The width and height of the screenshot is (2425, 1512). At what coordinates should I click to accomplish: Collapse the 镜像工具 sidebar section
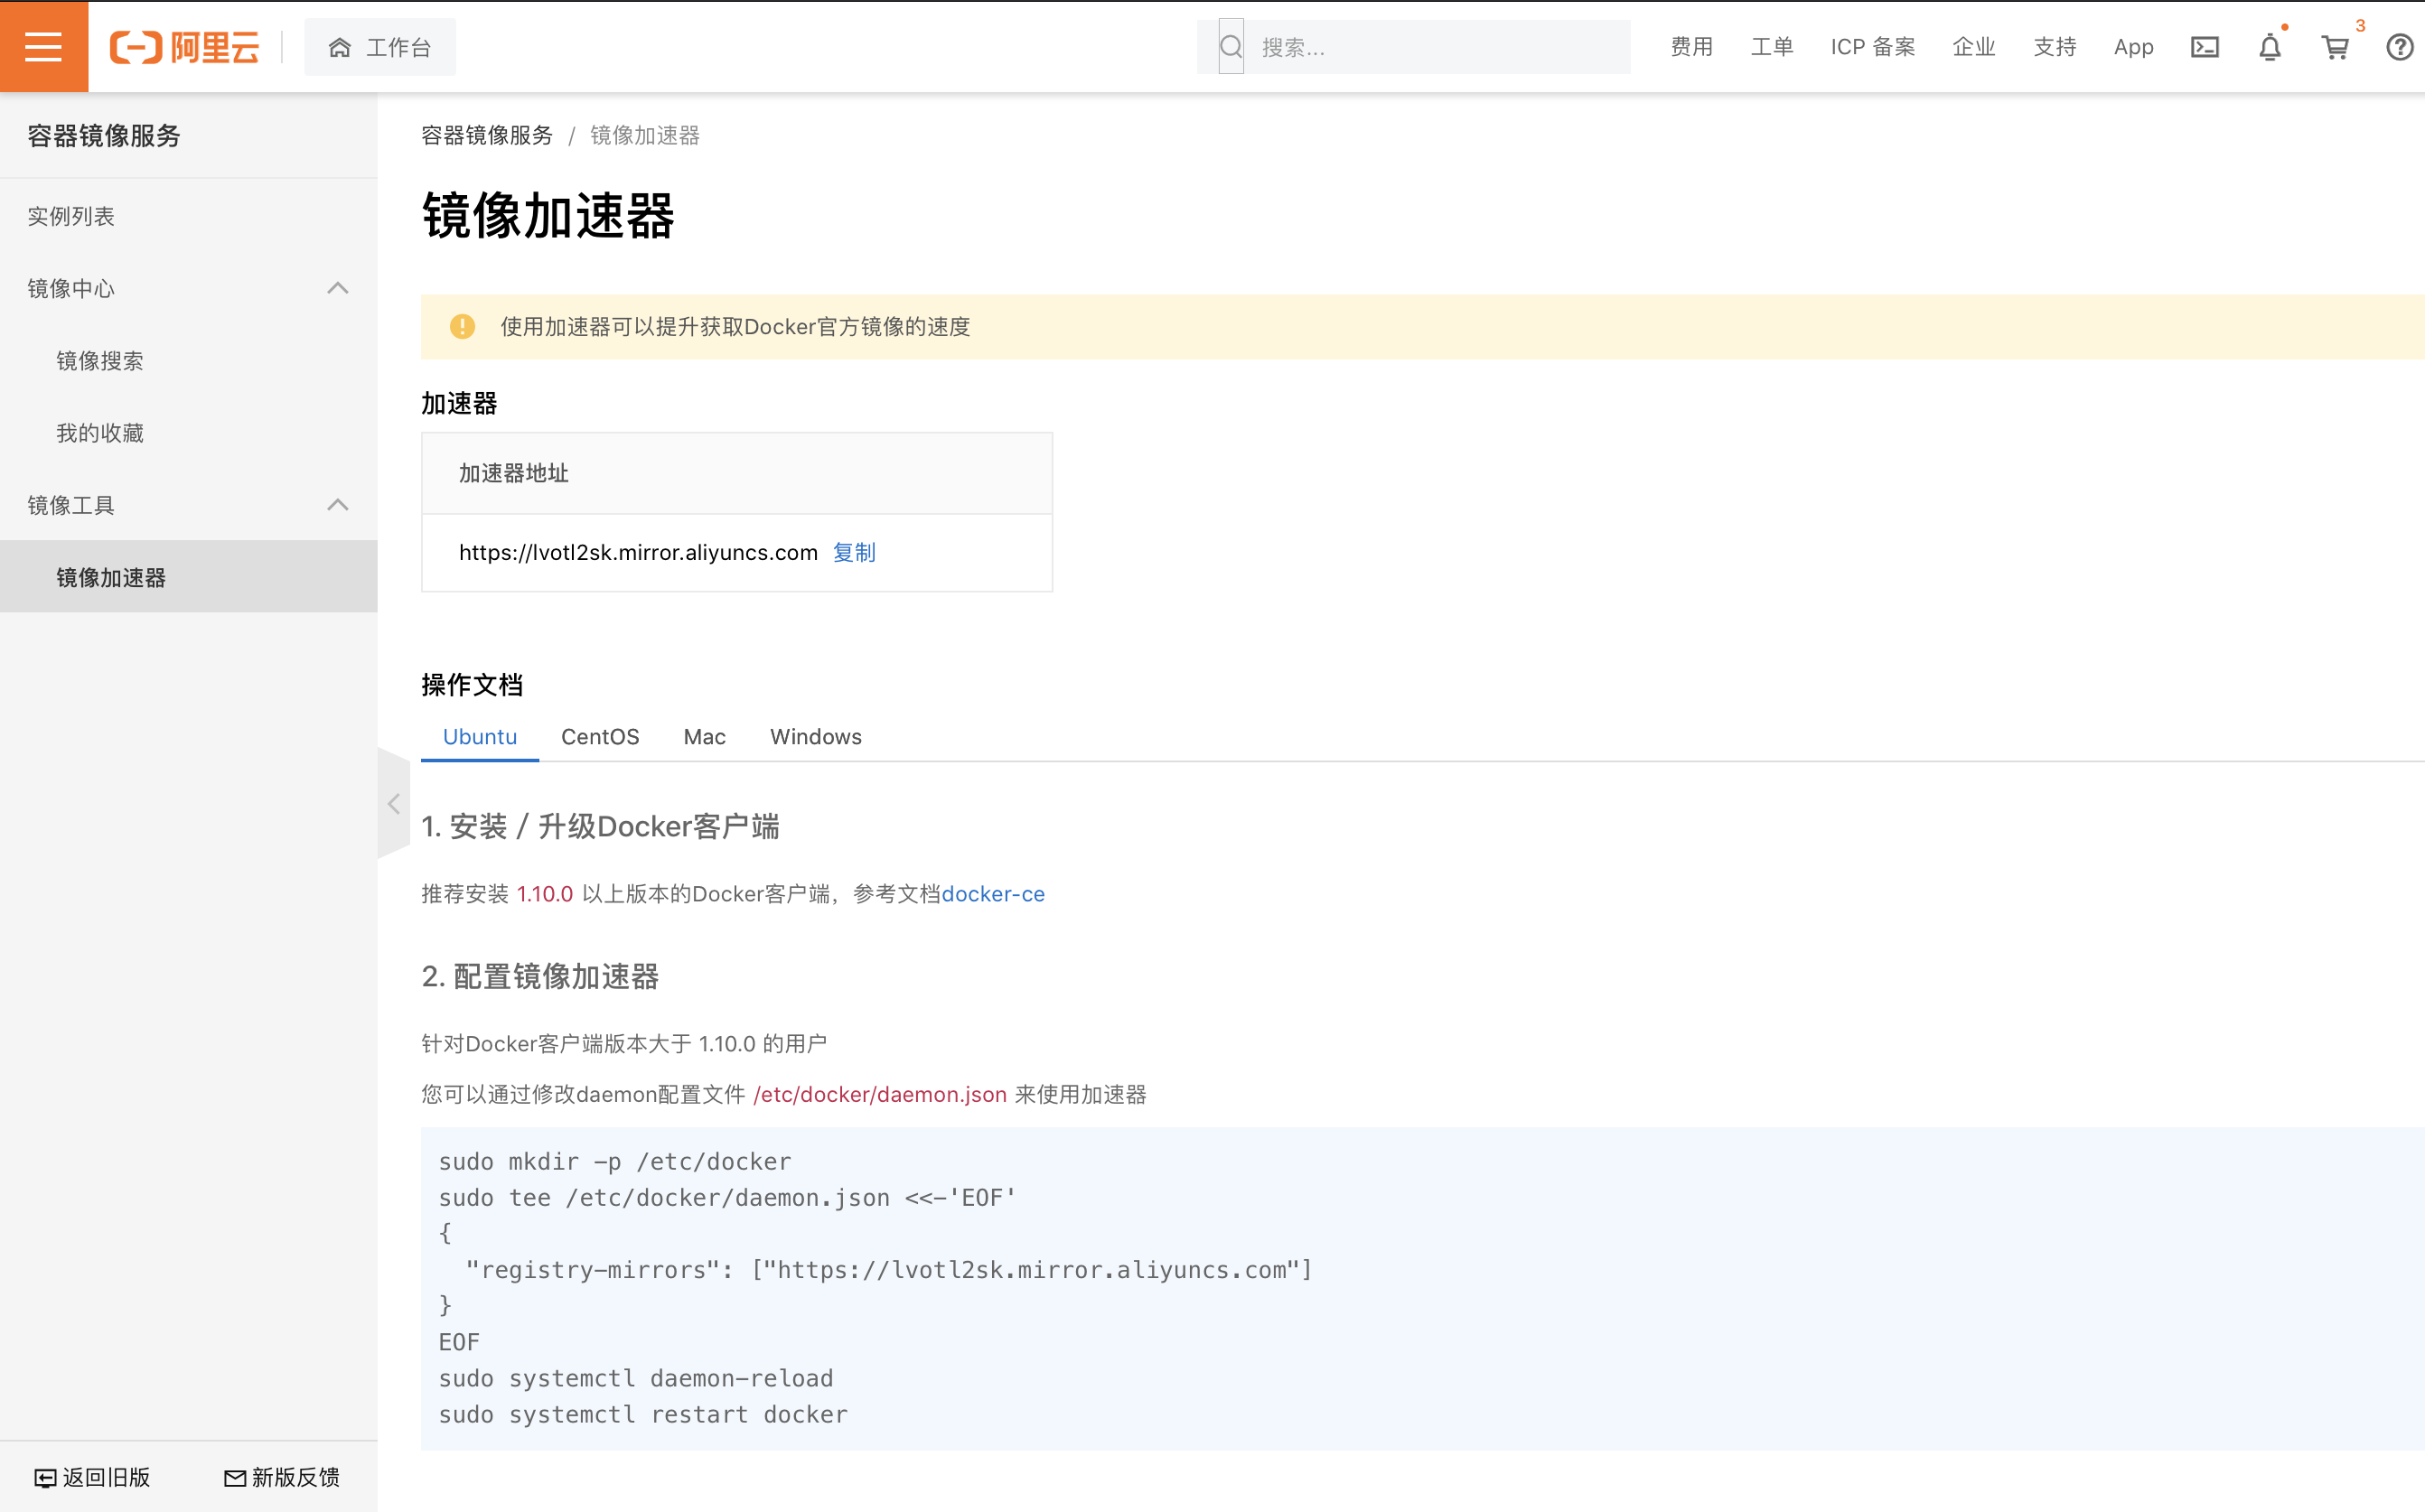tap(338, 505)
